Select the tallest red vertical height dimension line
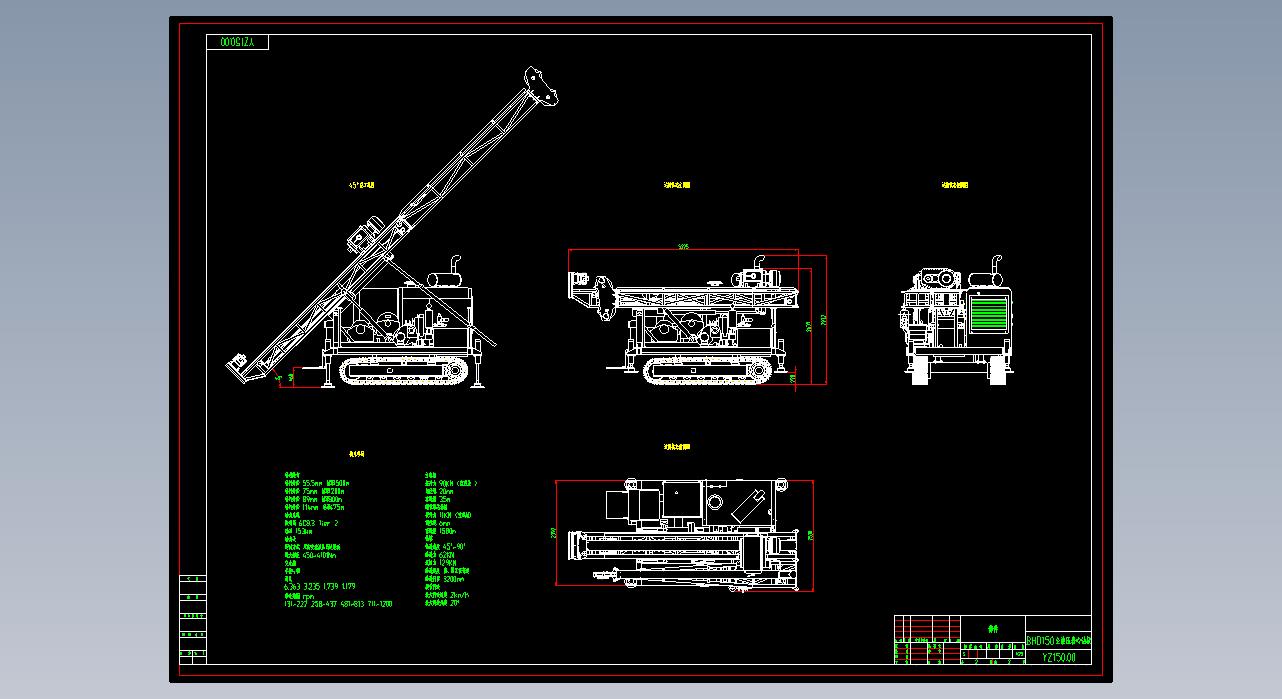Viewport: 1282px width, 699px height. pyautogui.click(x=826, y=320)
